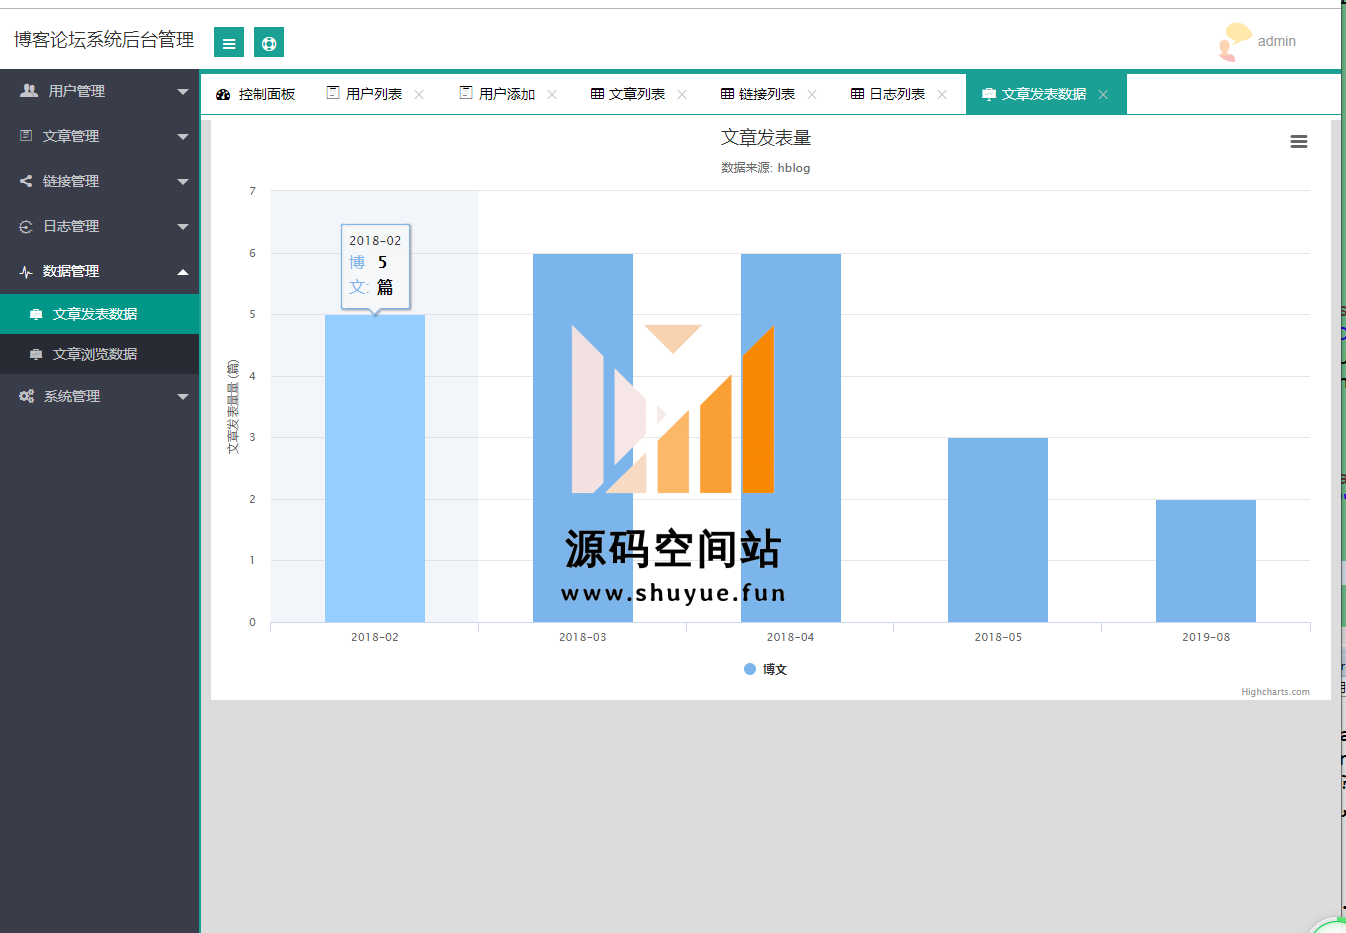
Task: Click the green globe icon button
Action: tap(269, 42)
